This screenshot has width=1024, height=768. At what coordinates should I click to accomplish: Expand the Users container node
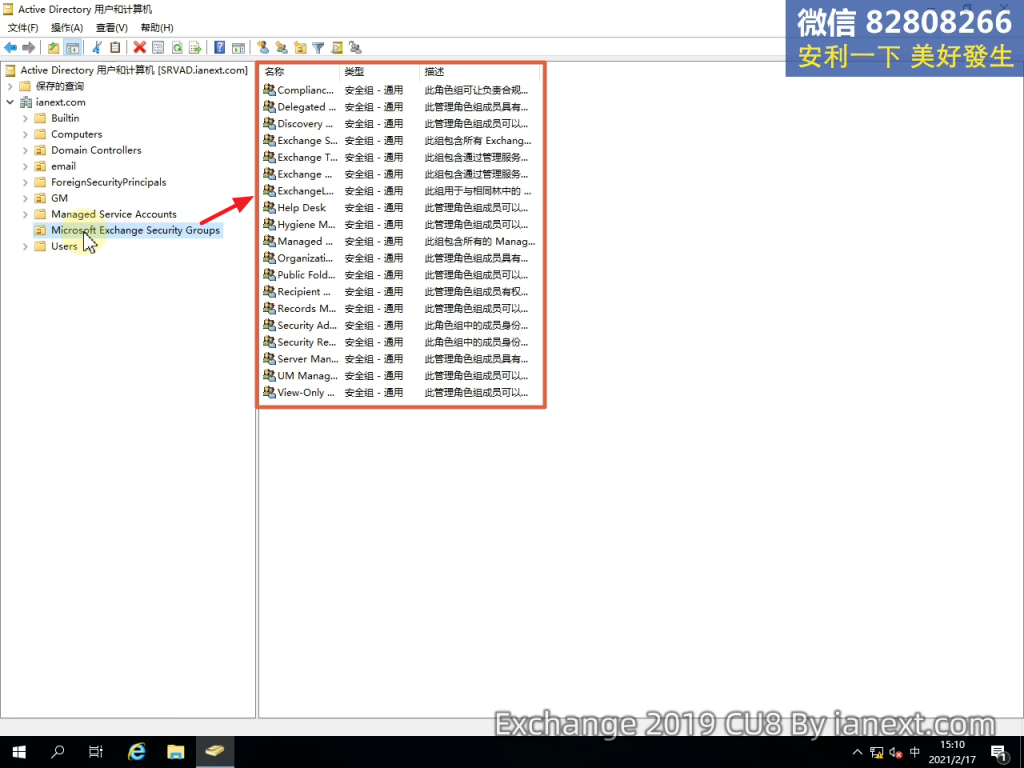coord(25,246)
